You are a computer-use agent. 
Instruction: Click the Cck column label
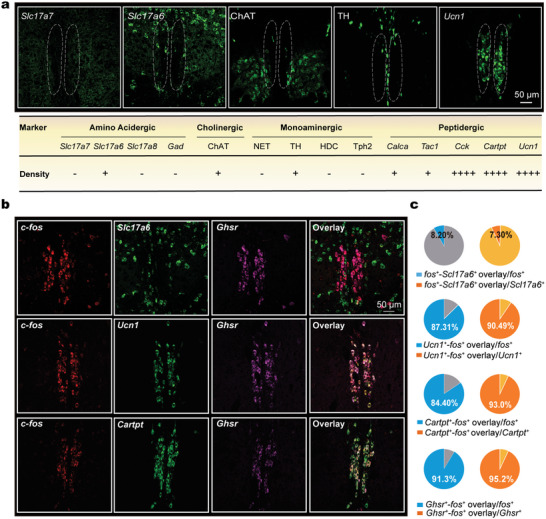click(462, 146)
